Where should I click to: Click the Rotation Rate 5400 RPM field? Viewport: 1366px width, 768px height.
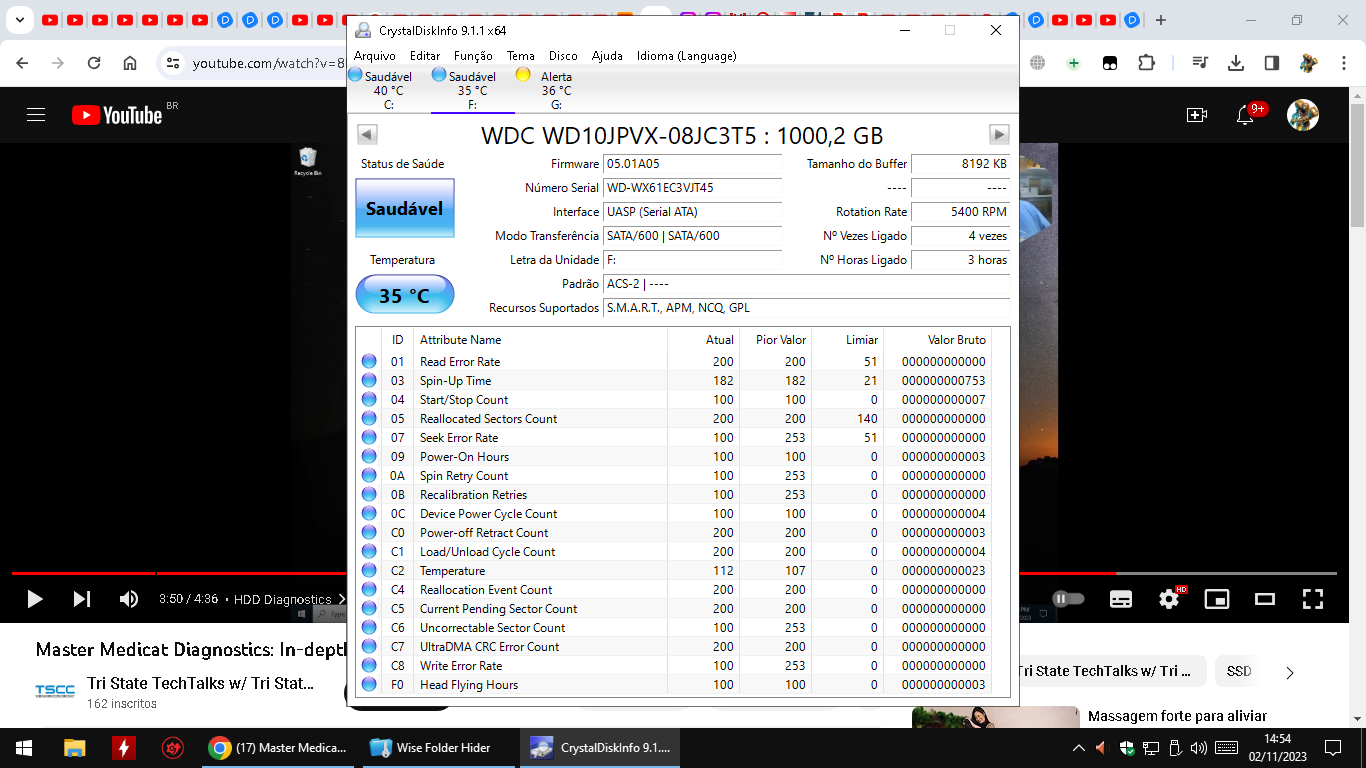click(x=960, y=212)
